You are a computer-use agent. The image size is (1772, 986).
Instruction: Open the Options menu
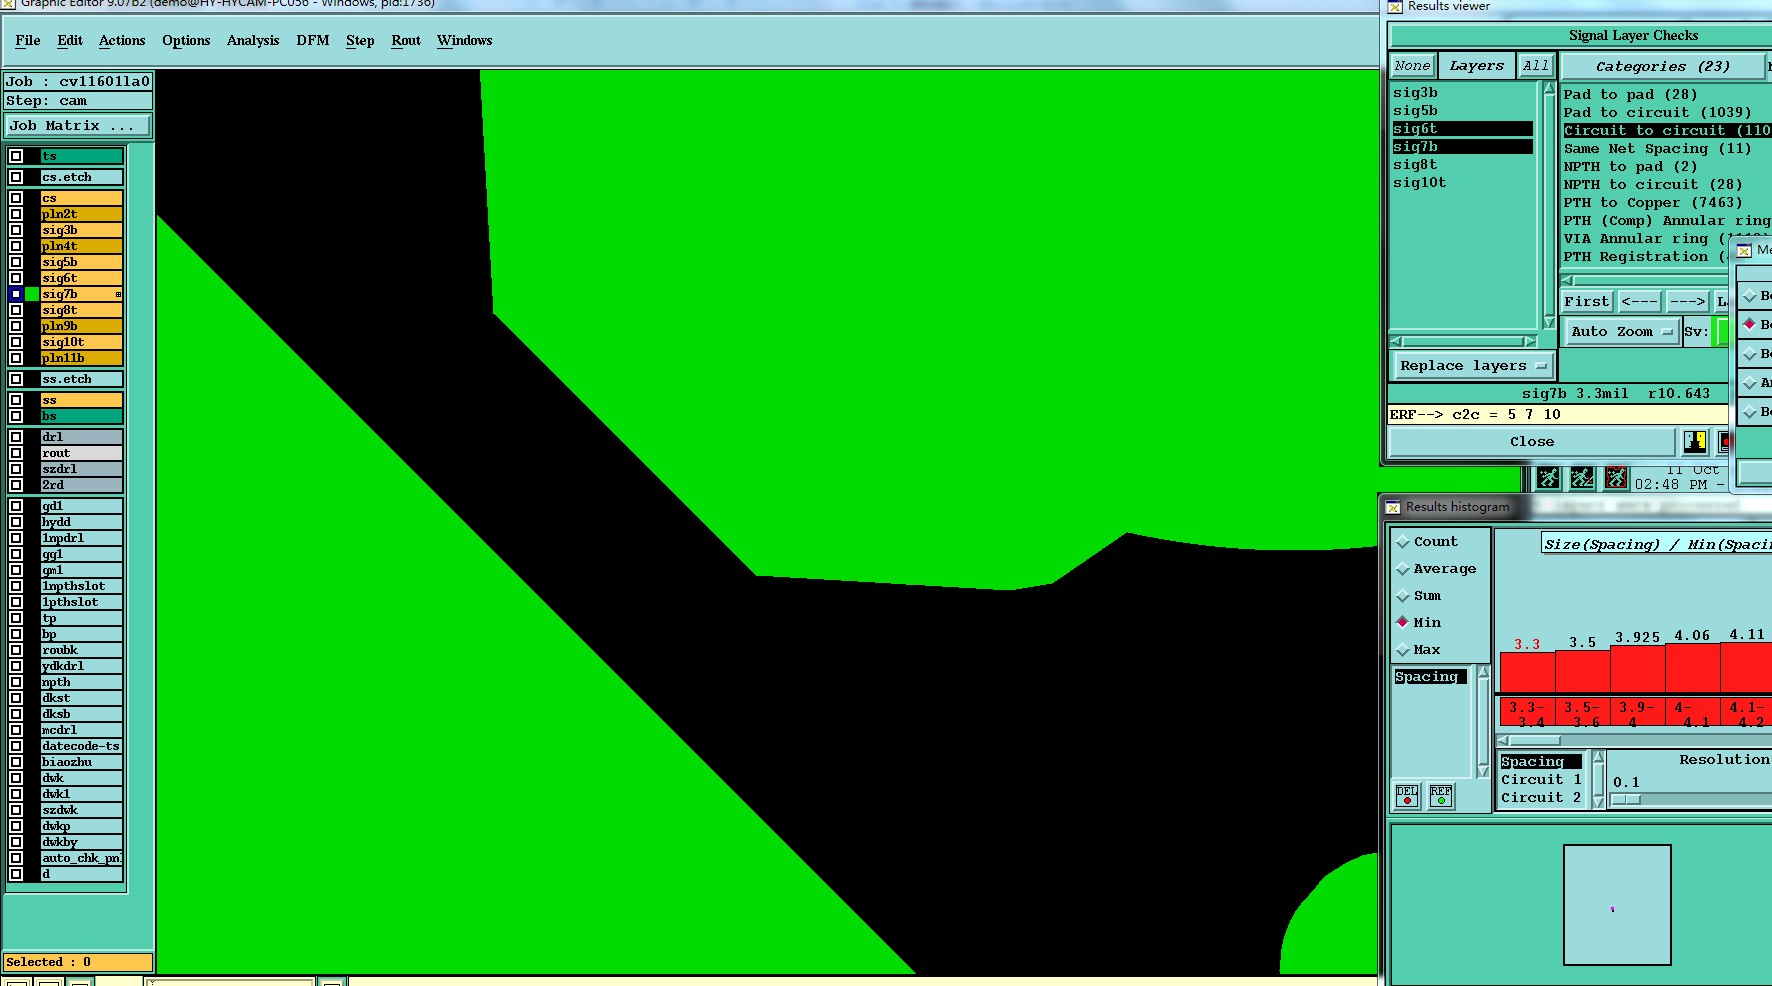point(186,40)
